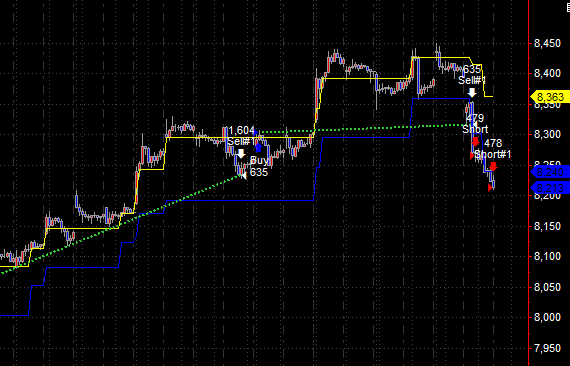Click the 8,450 price axis label
This screenshot has width=570, height=366.
547,44
